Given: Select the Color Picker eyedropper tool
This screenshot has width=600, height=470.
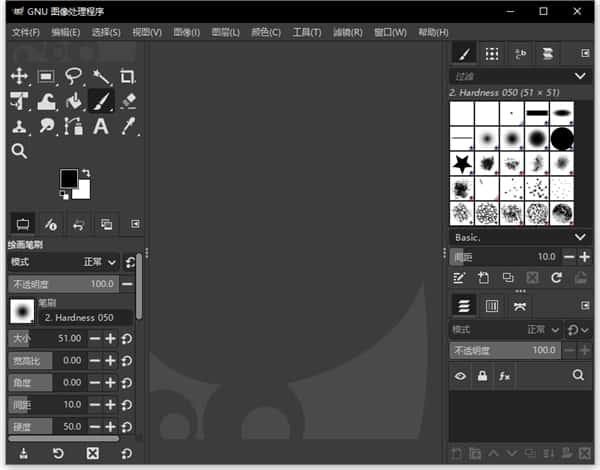Looking at the screenshot, I should [x=128, y=126].
